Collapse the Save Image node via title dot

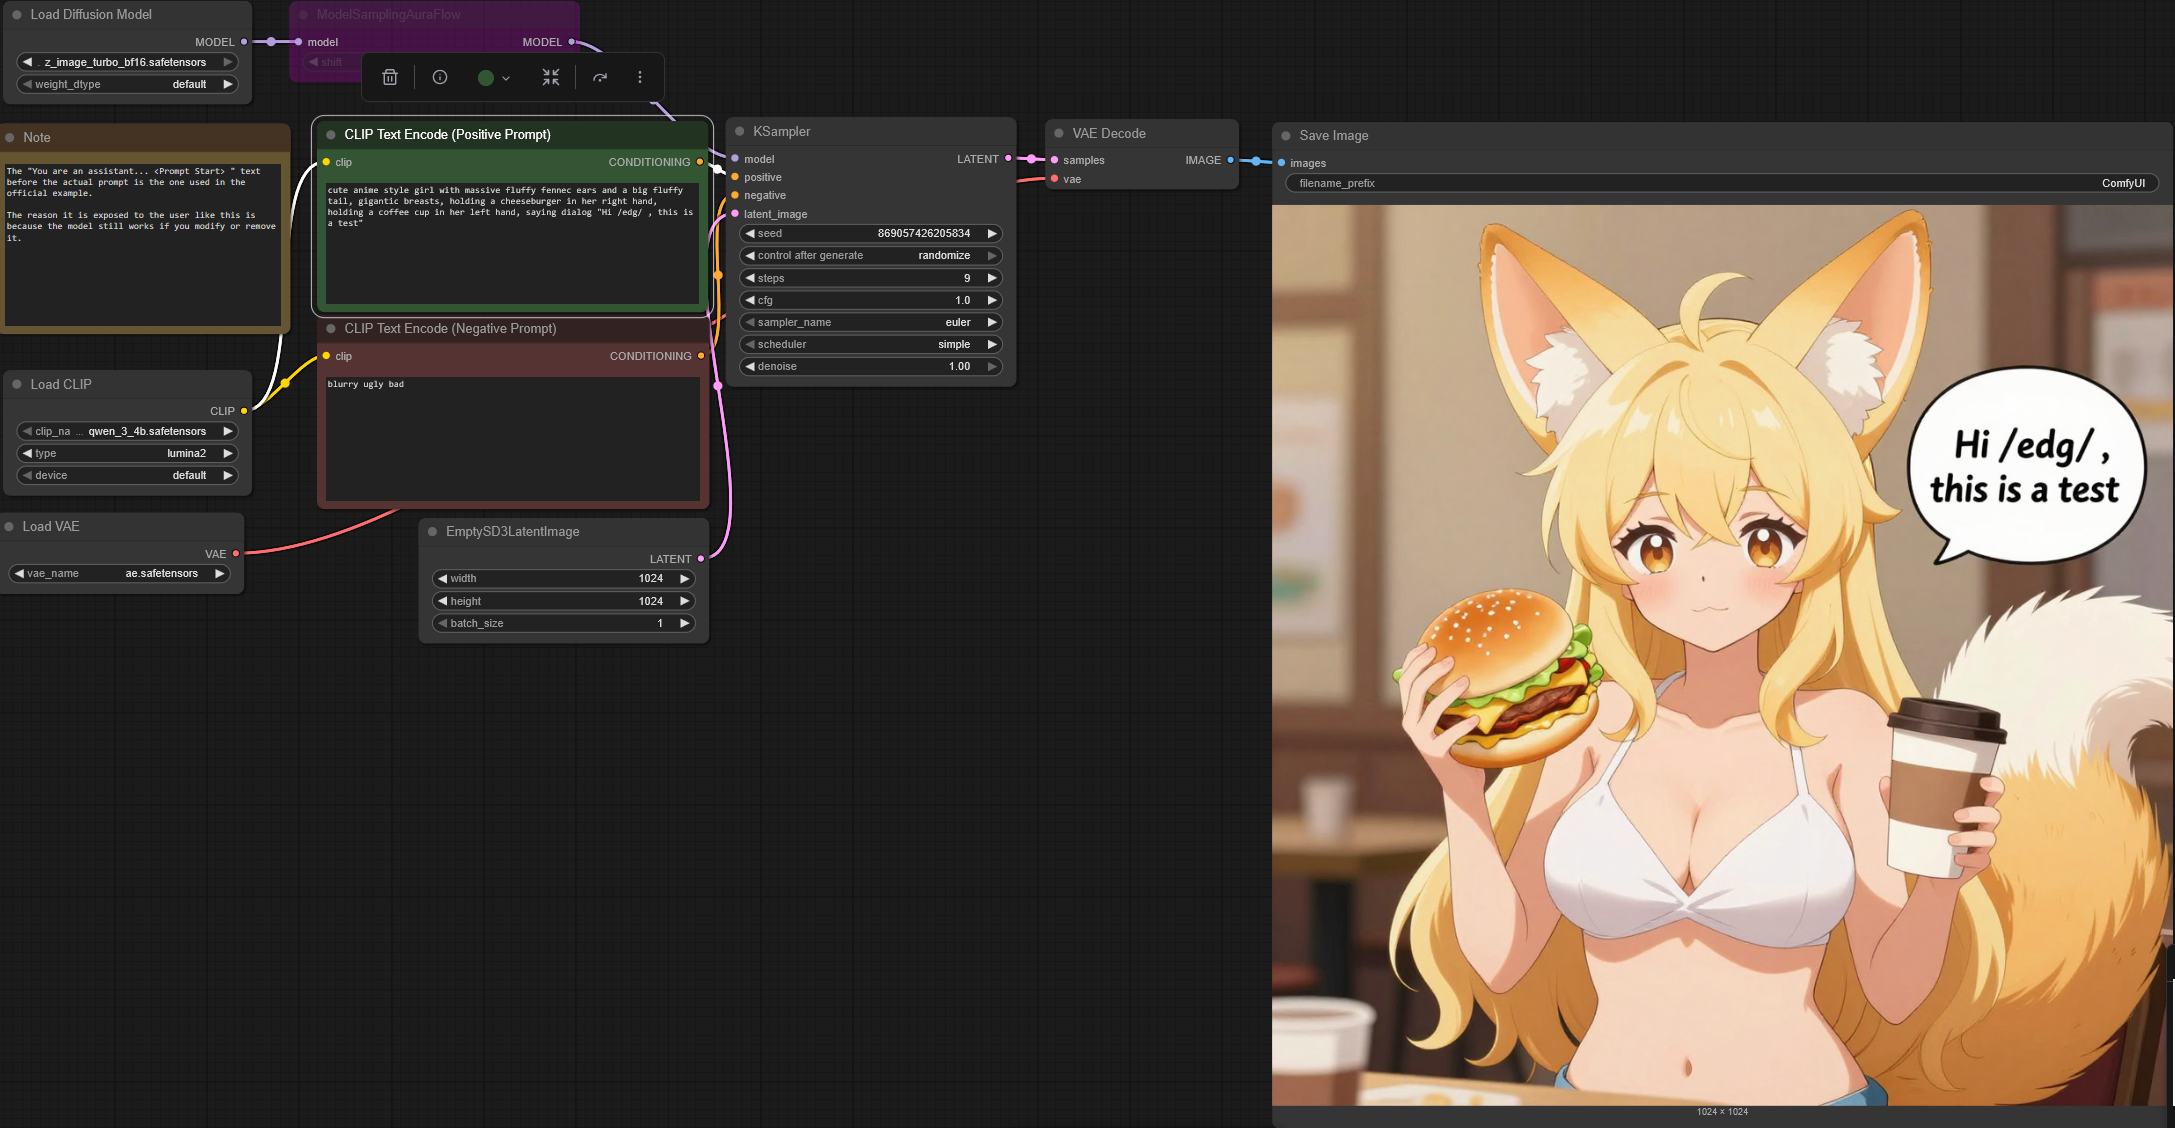pos(1286,135)
